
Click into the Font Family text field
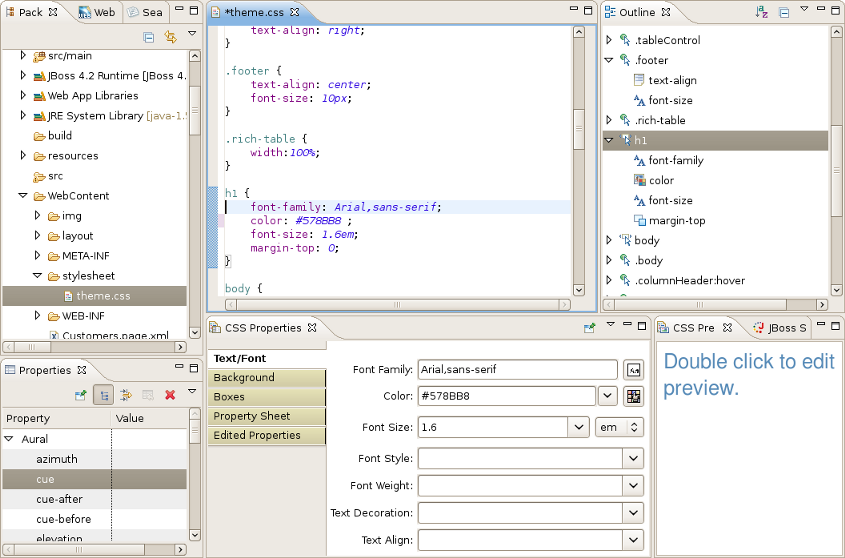[x=516, y=370]
